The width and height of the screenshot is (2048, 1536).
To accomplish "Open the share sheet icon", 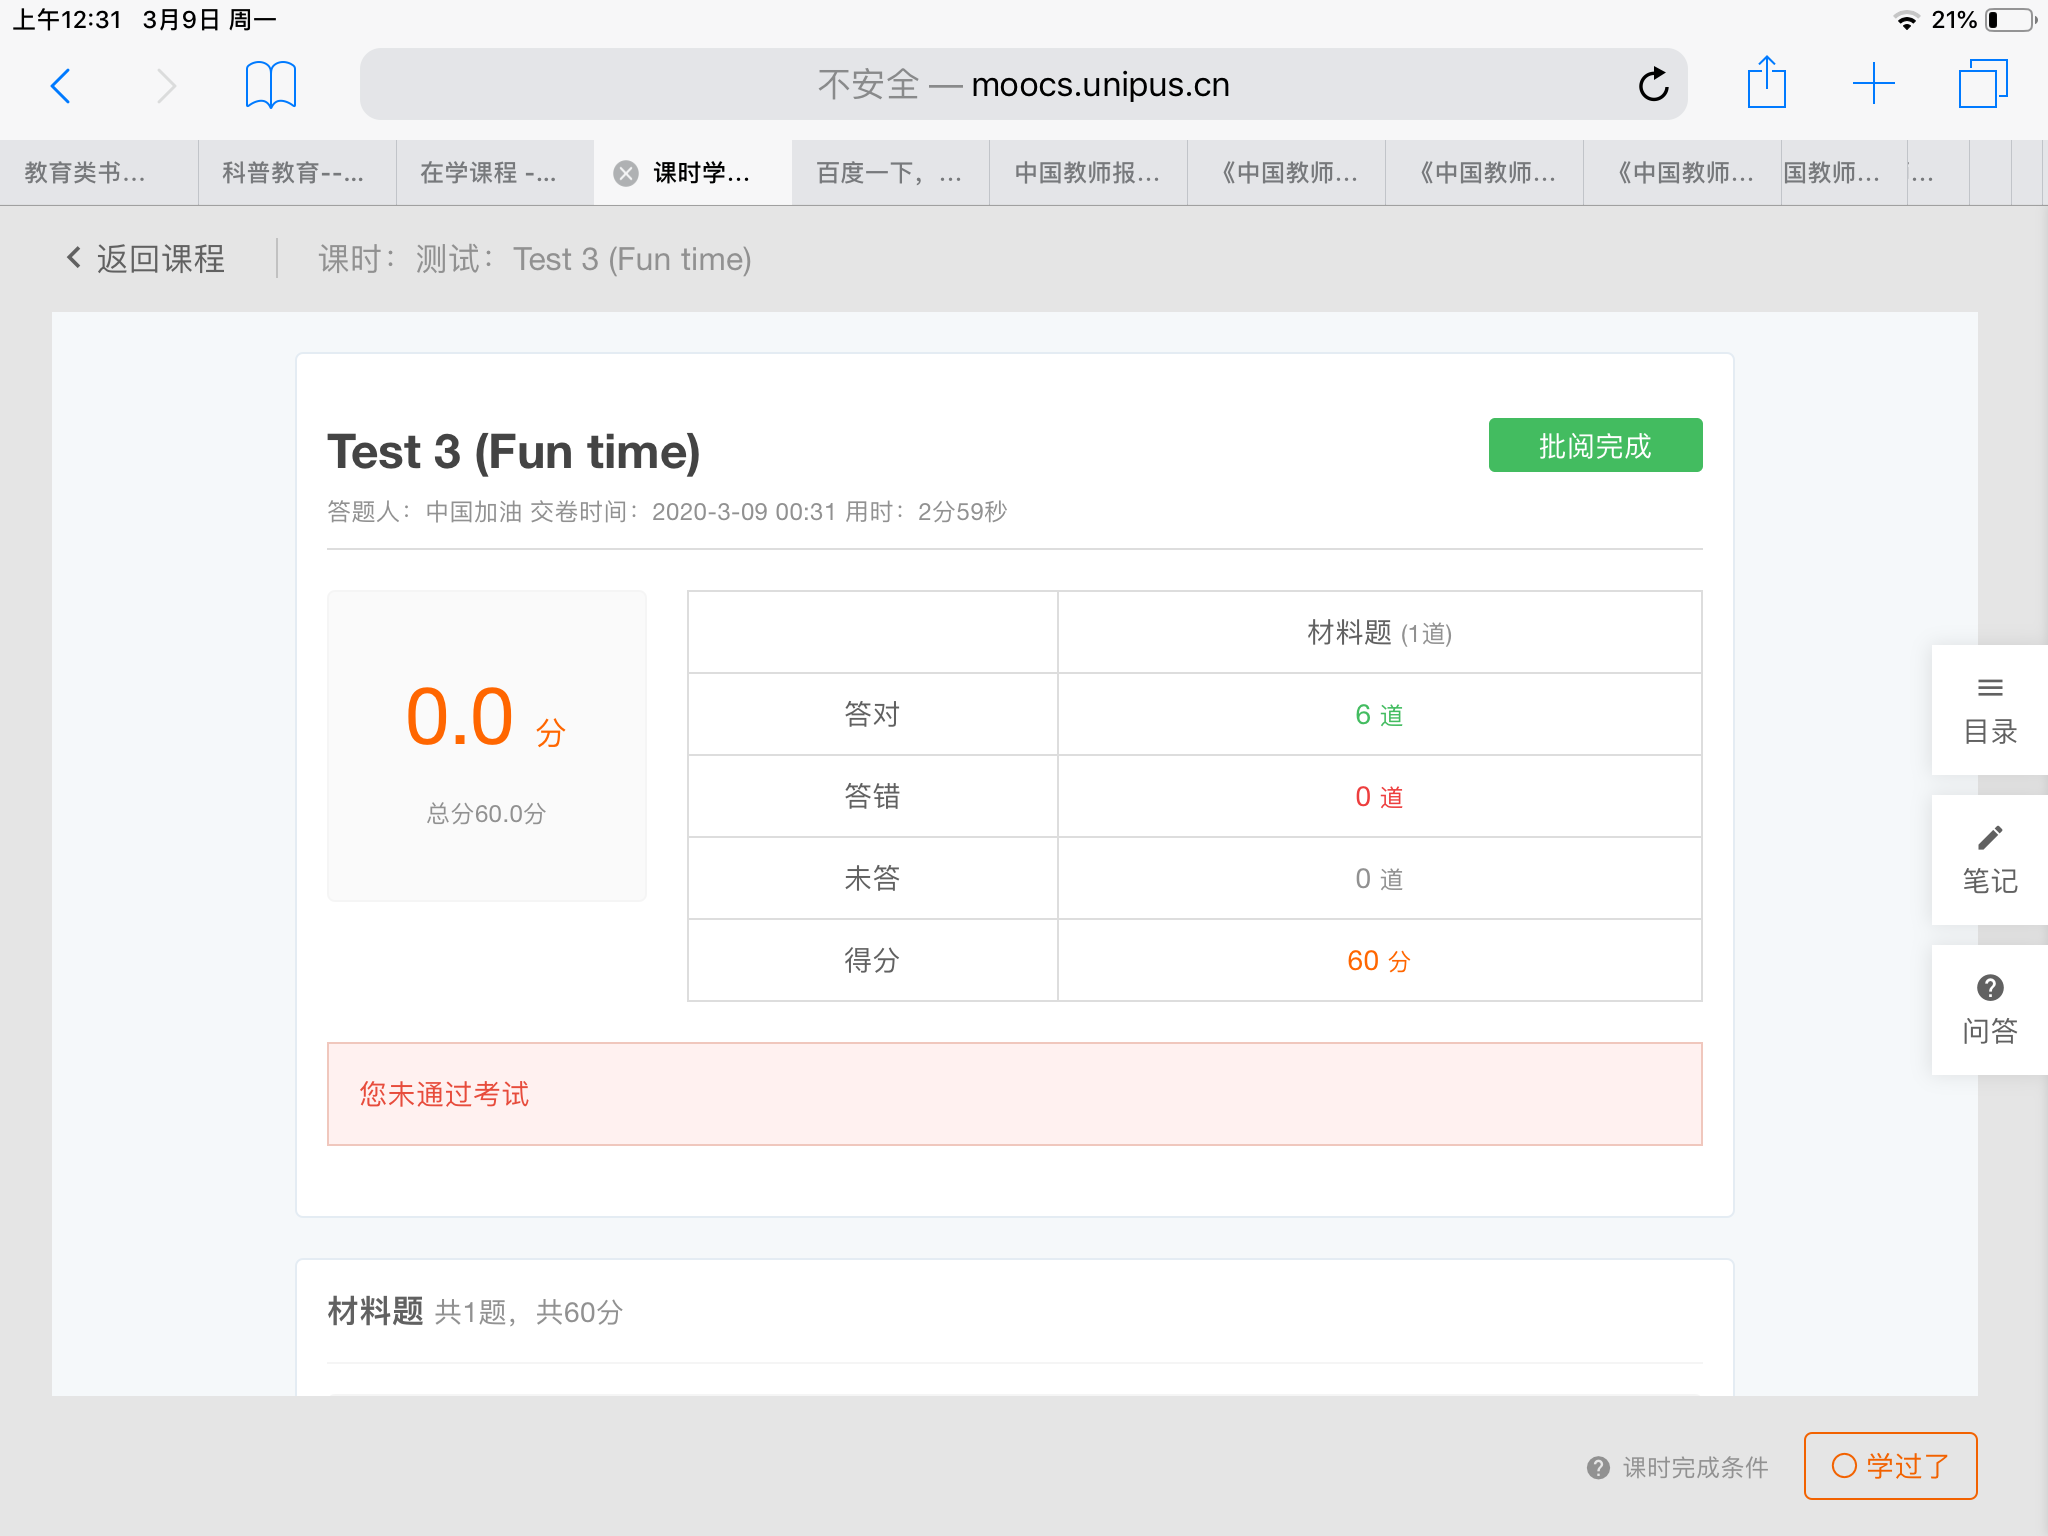I will pyautogui.click(x=1766, y=83).
